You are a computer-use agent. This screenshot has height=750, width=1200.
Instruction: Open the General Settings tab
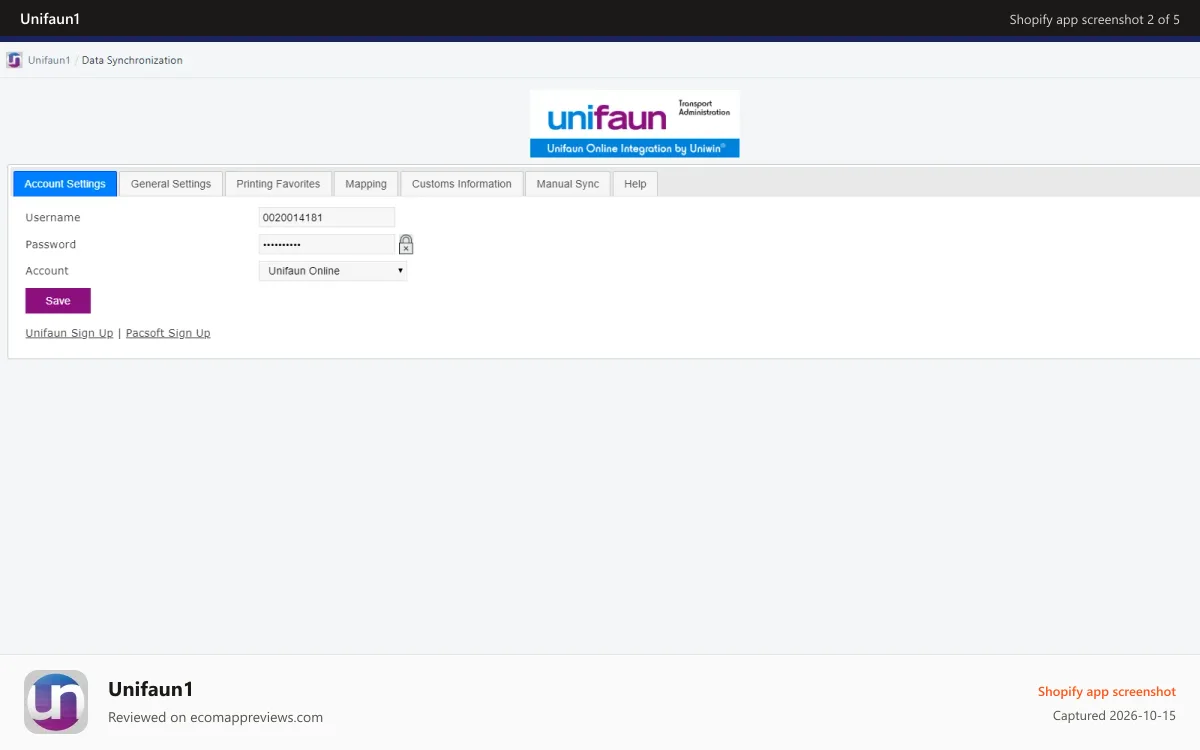point(171,184)
